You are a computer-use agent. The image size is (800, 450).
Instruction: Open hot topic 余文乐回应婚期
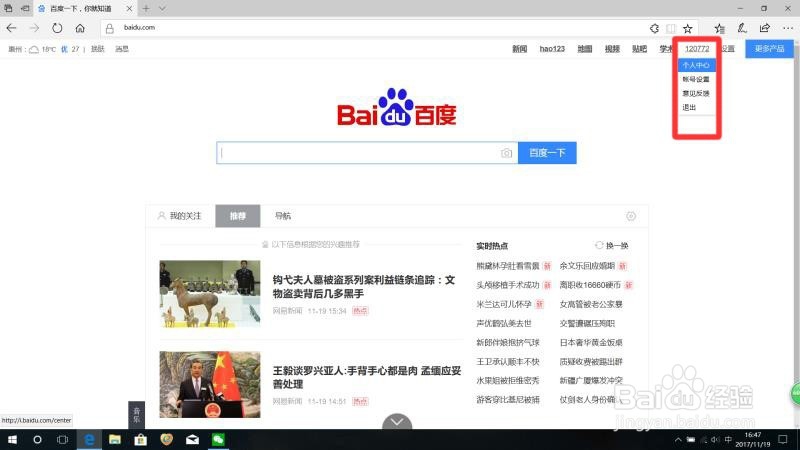coord(587,266)
